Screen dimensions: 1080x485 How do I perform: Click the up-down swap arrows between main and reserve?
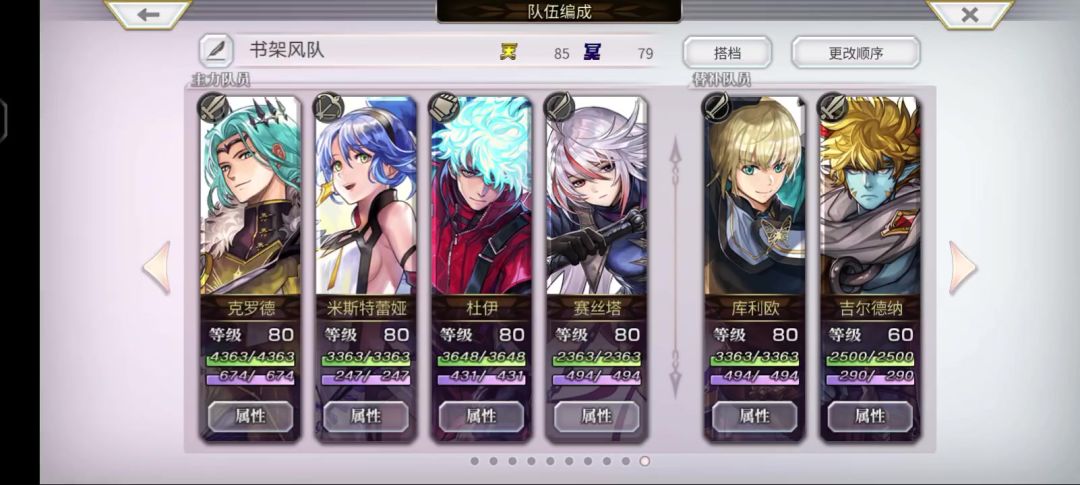pos(675,267)
